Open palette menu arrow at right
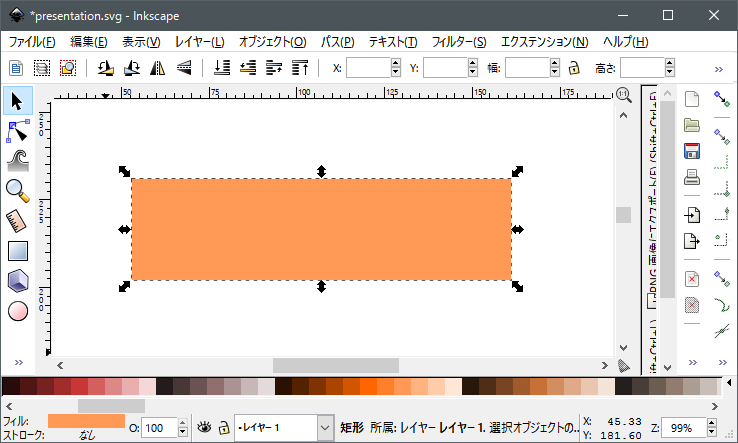The height and width of the screenshot is (443, 738). [729, 383]
